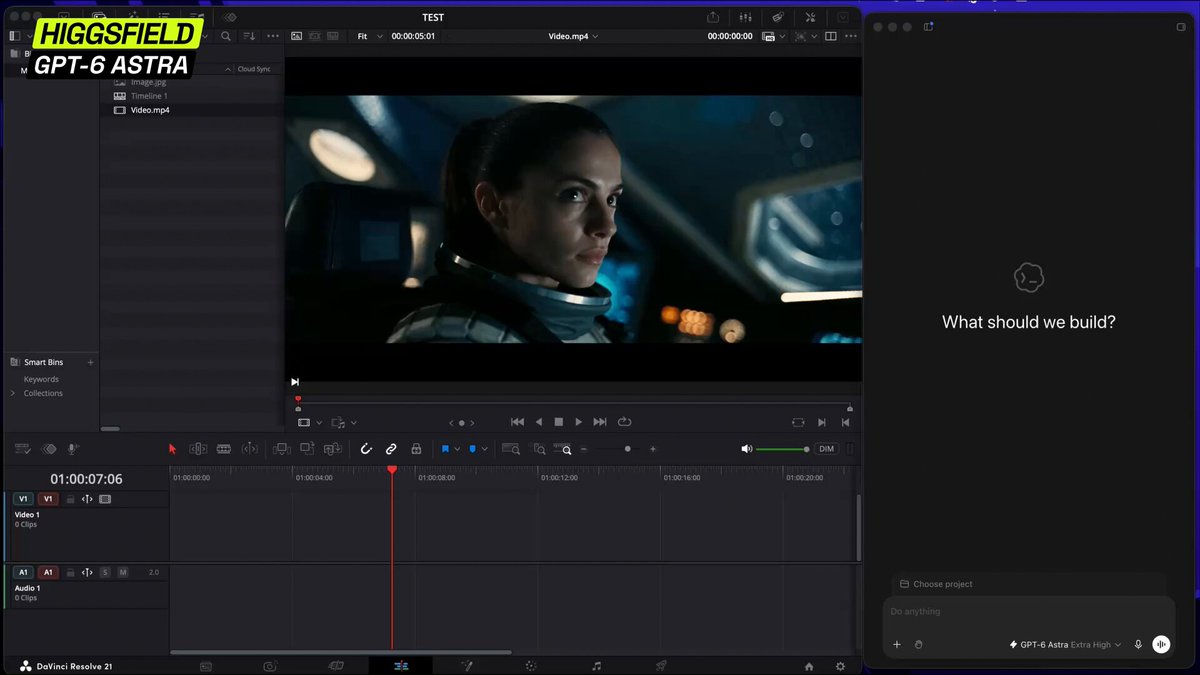The height and width of the screenshot is (675, 1200).
Task: Open the flag color dropdown arrow
Action: [x=457, y=449]
